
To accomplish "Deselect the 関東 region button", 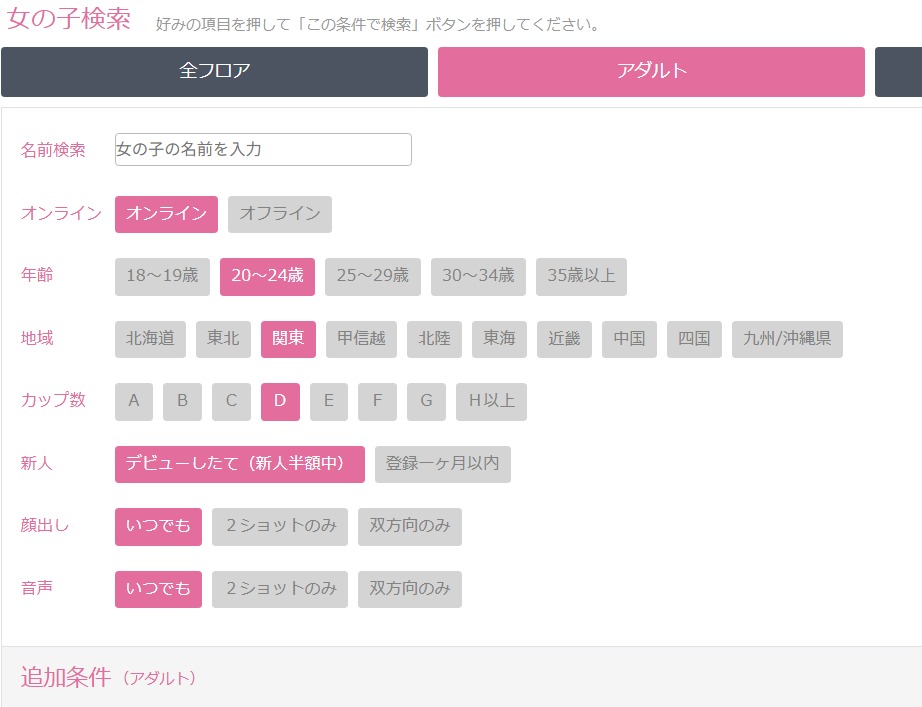I will [x=288, y=339].
